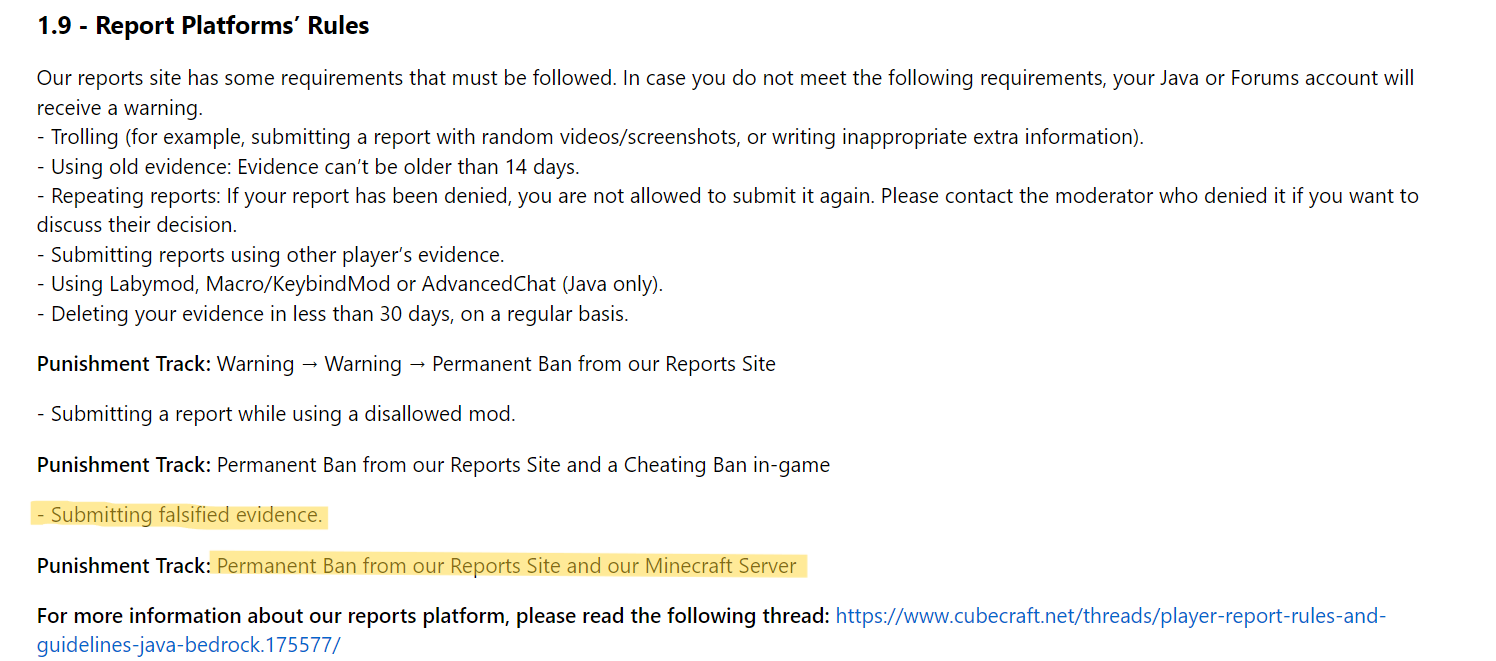Image resolution: width=1496 pixels, height=661 pixels.
Task: Click "Submitting a report while using a disallowed mod"
Action: [x=276, y=414]
